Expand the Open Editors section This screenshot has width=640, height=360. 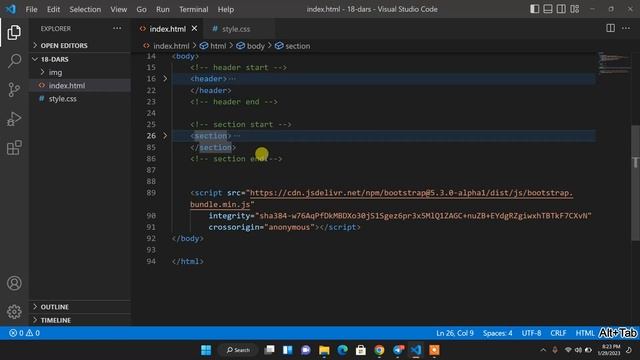[x=64, y=45]
